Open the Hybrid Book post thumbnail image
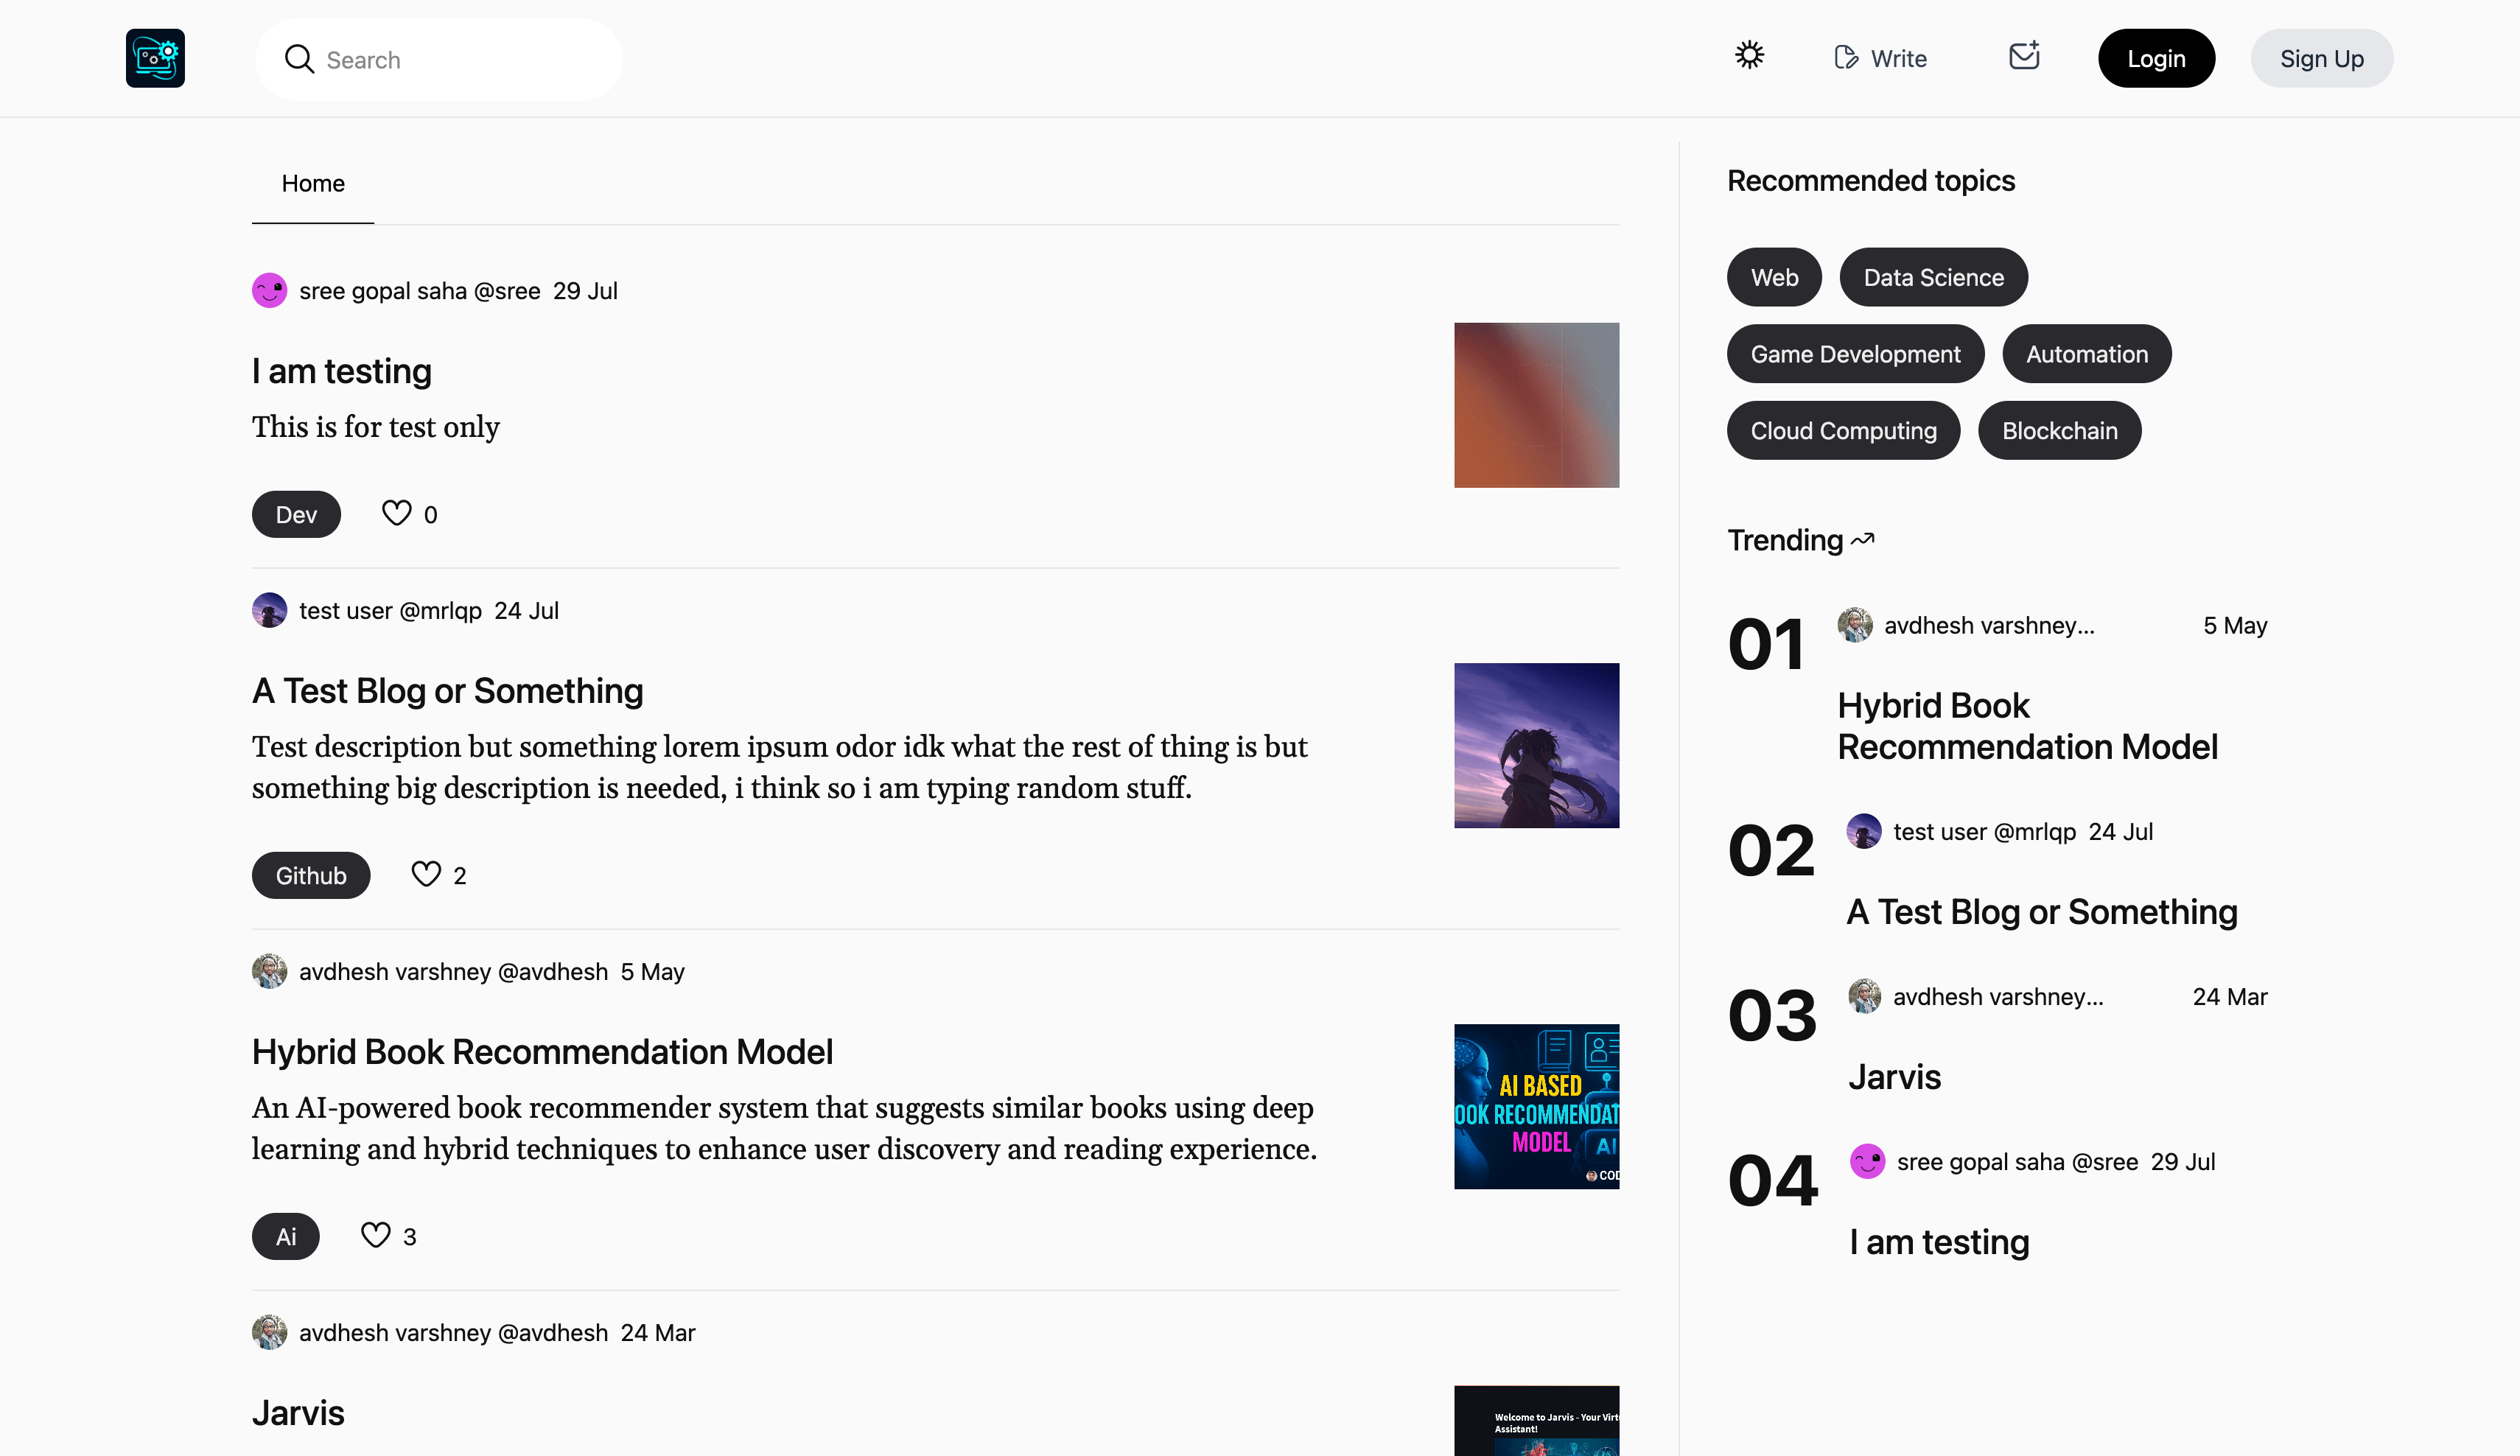 (1536, 1107)
